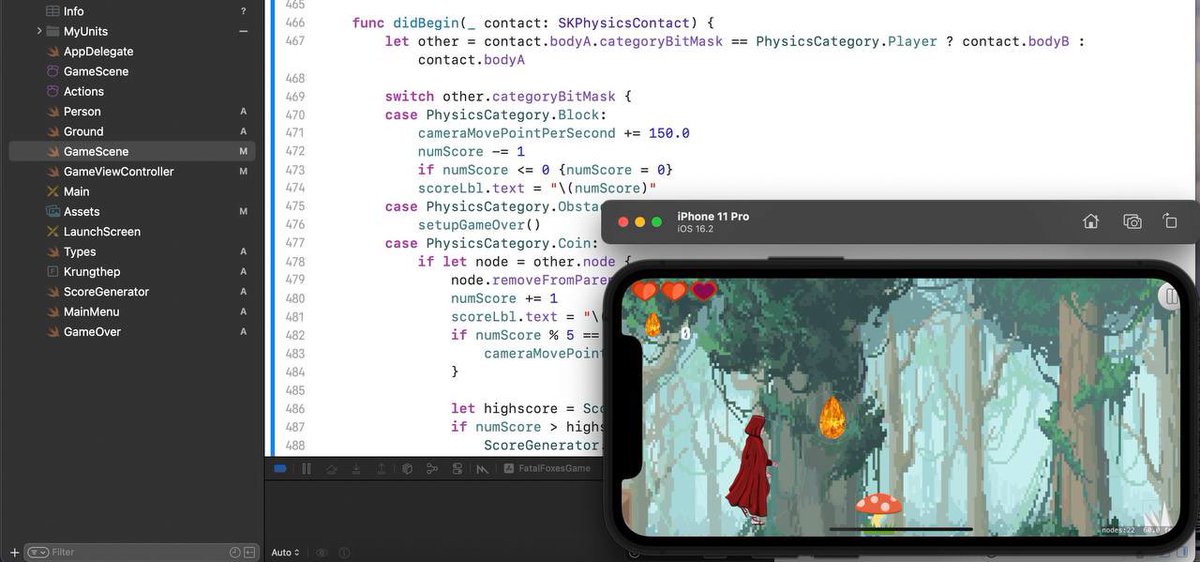Toggle recent files filter clock icon

point(235,552)
